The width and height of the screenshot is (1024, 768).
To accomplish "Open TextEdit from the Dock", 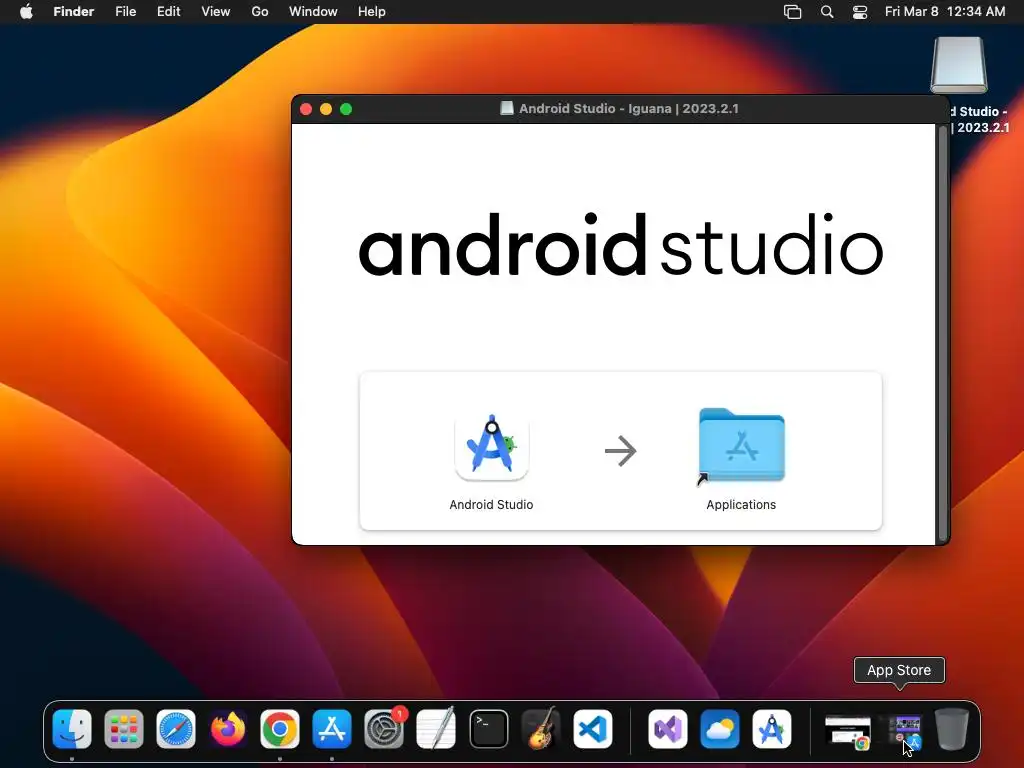I will coord(436,728).
